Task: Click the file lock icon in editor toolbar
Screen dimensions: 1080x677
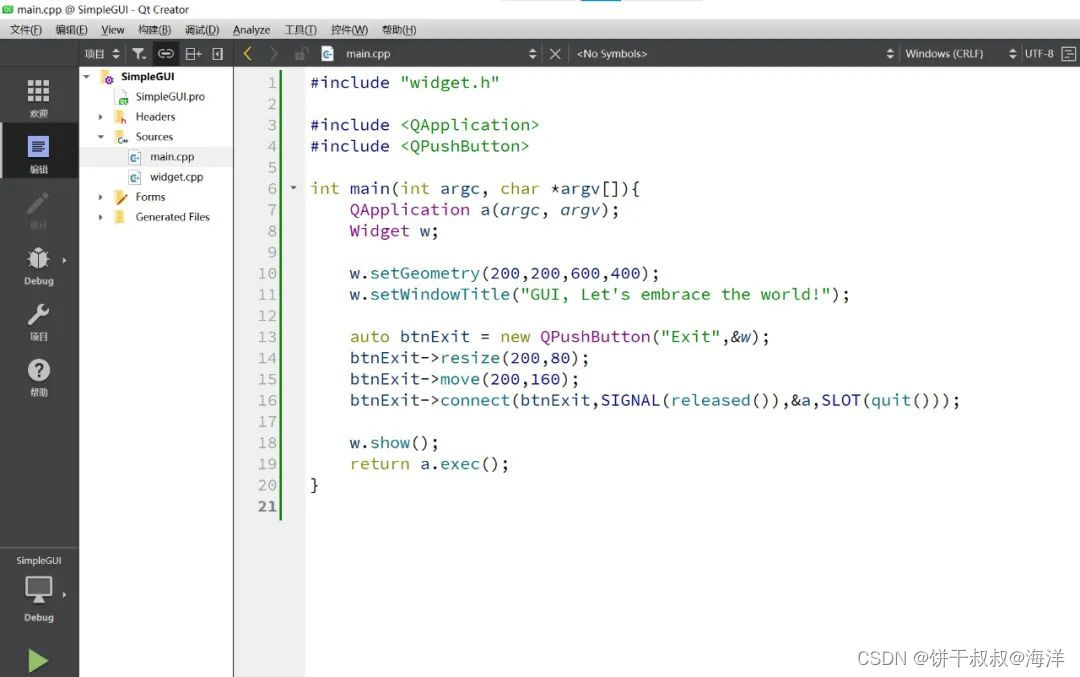Action: click(x=300, y=54)
